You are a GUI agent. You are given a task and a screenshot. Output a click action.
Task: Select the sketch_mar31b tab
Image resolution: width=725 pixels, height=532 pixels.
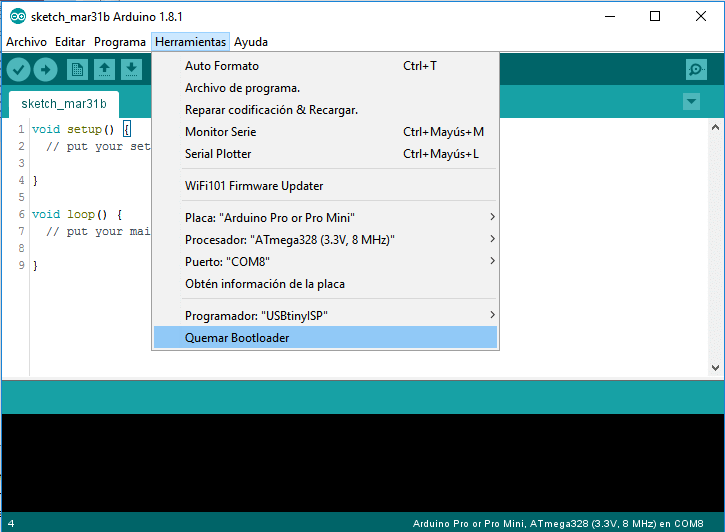[x=64, y=104]
